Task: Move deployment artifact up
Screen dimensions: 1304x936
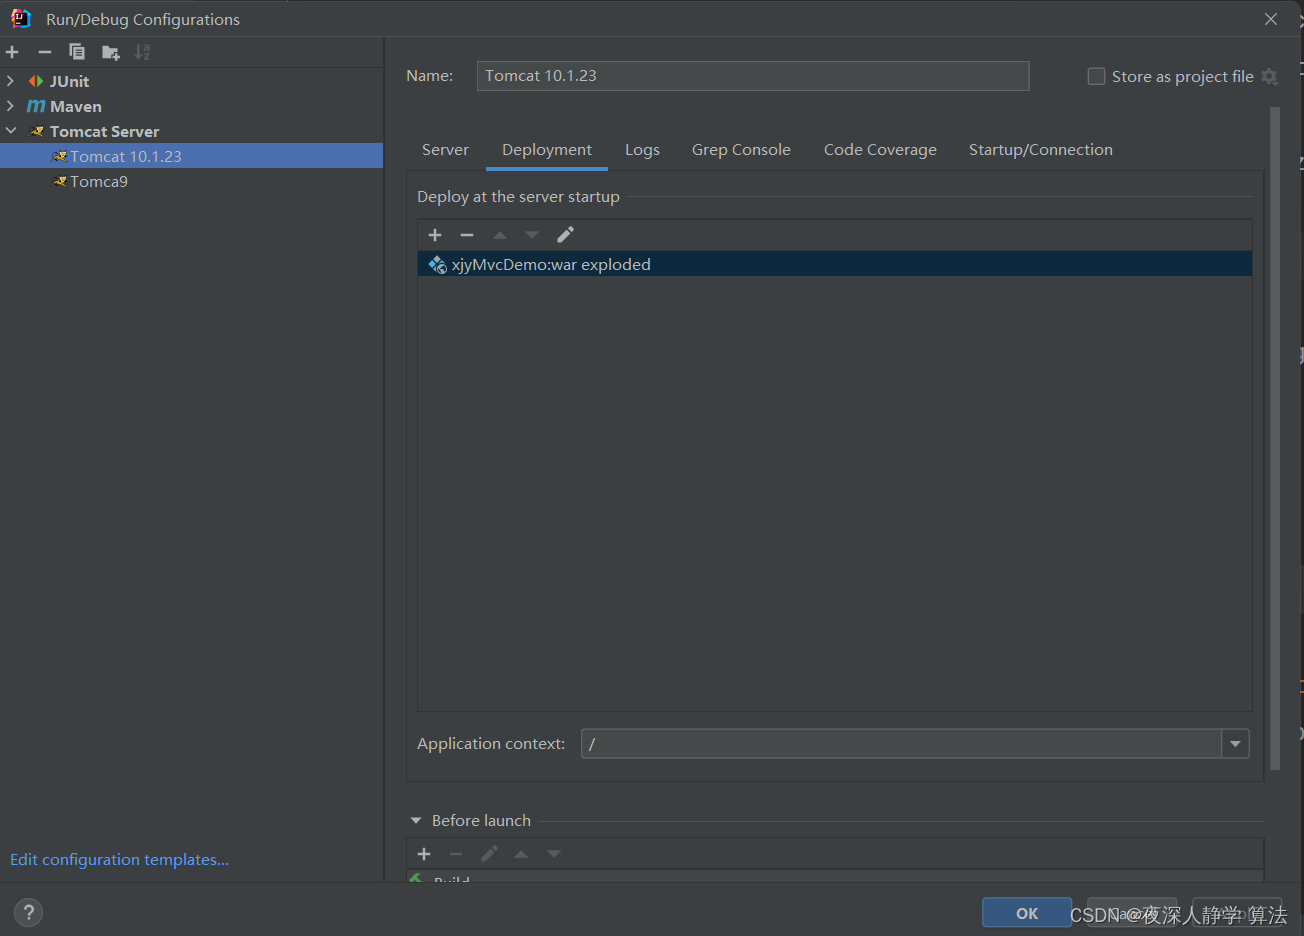Action: (x=500, y=235)
